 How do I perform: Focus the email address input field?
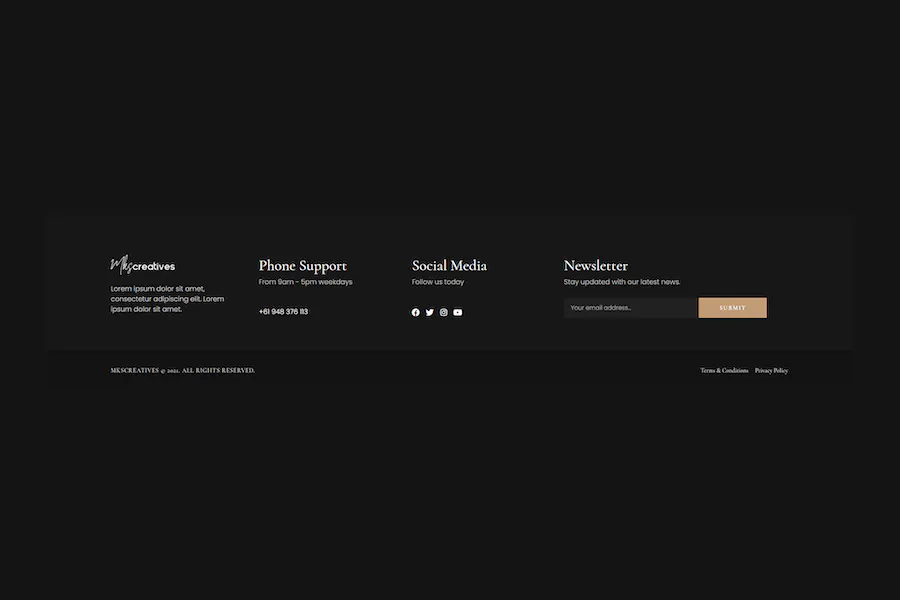630,308
